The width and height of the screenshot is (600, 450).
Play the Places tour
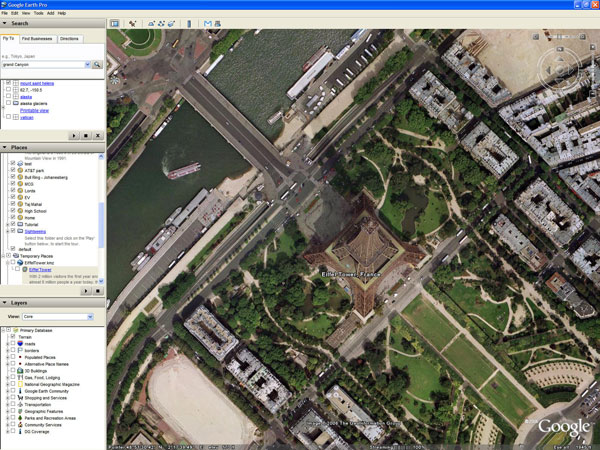[86, 291]
